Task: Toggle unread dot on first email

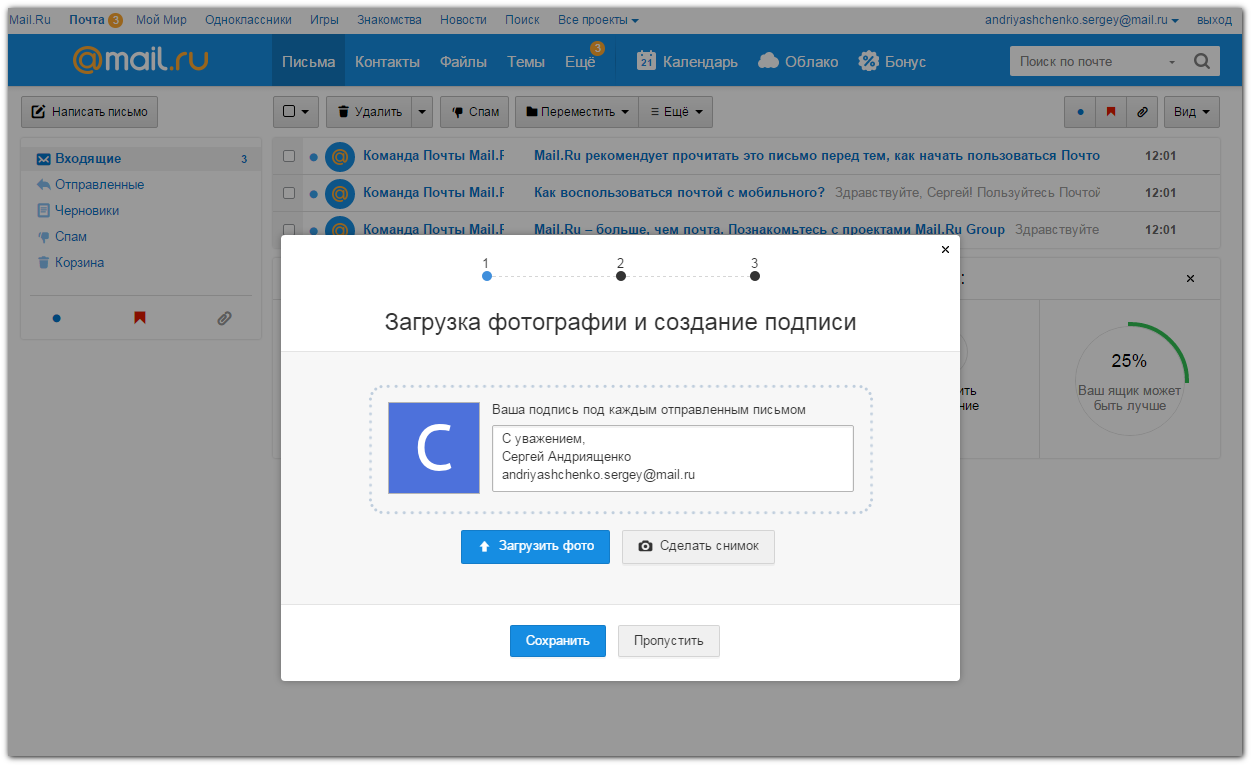Action: click(314, 157)
